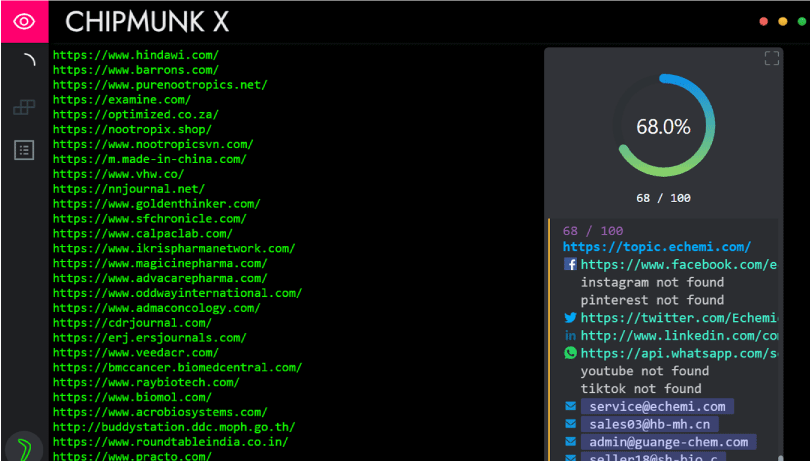Screen dimensions: 810x461
Task: Click envelope icon beside service@echemi.com
Action: click(570, 406)
